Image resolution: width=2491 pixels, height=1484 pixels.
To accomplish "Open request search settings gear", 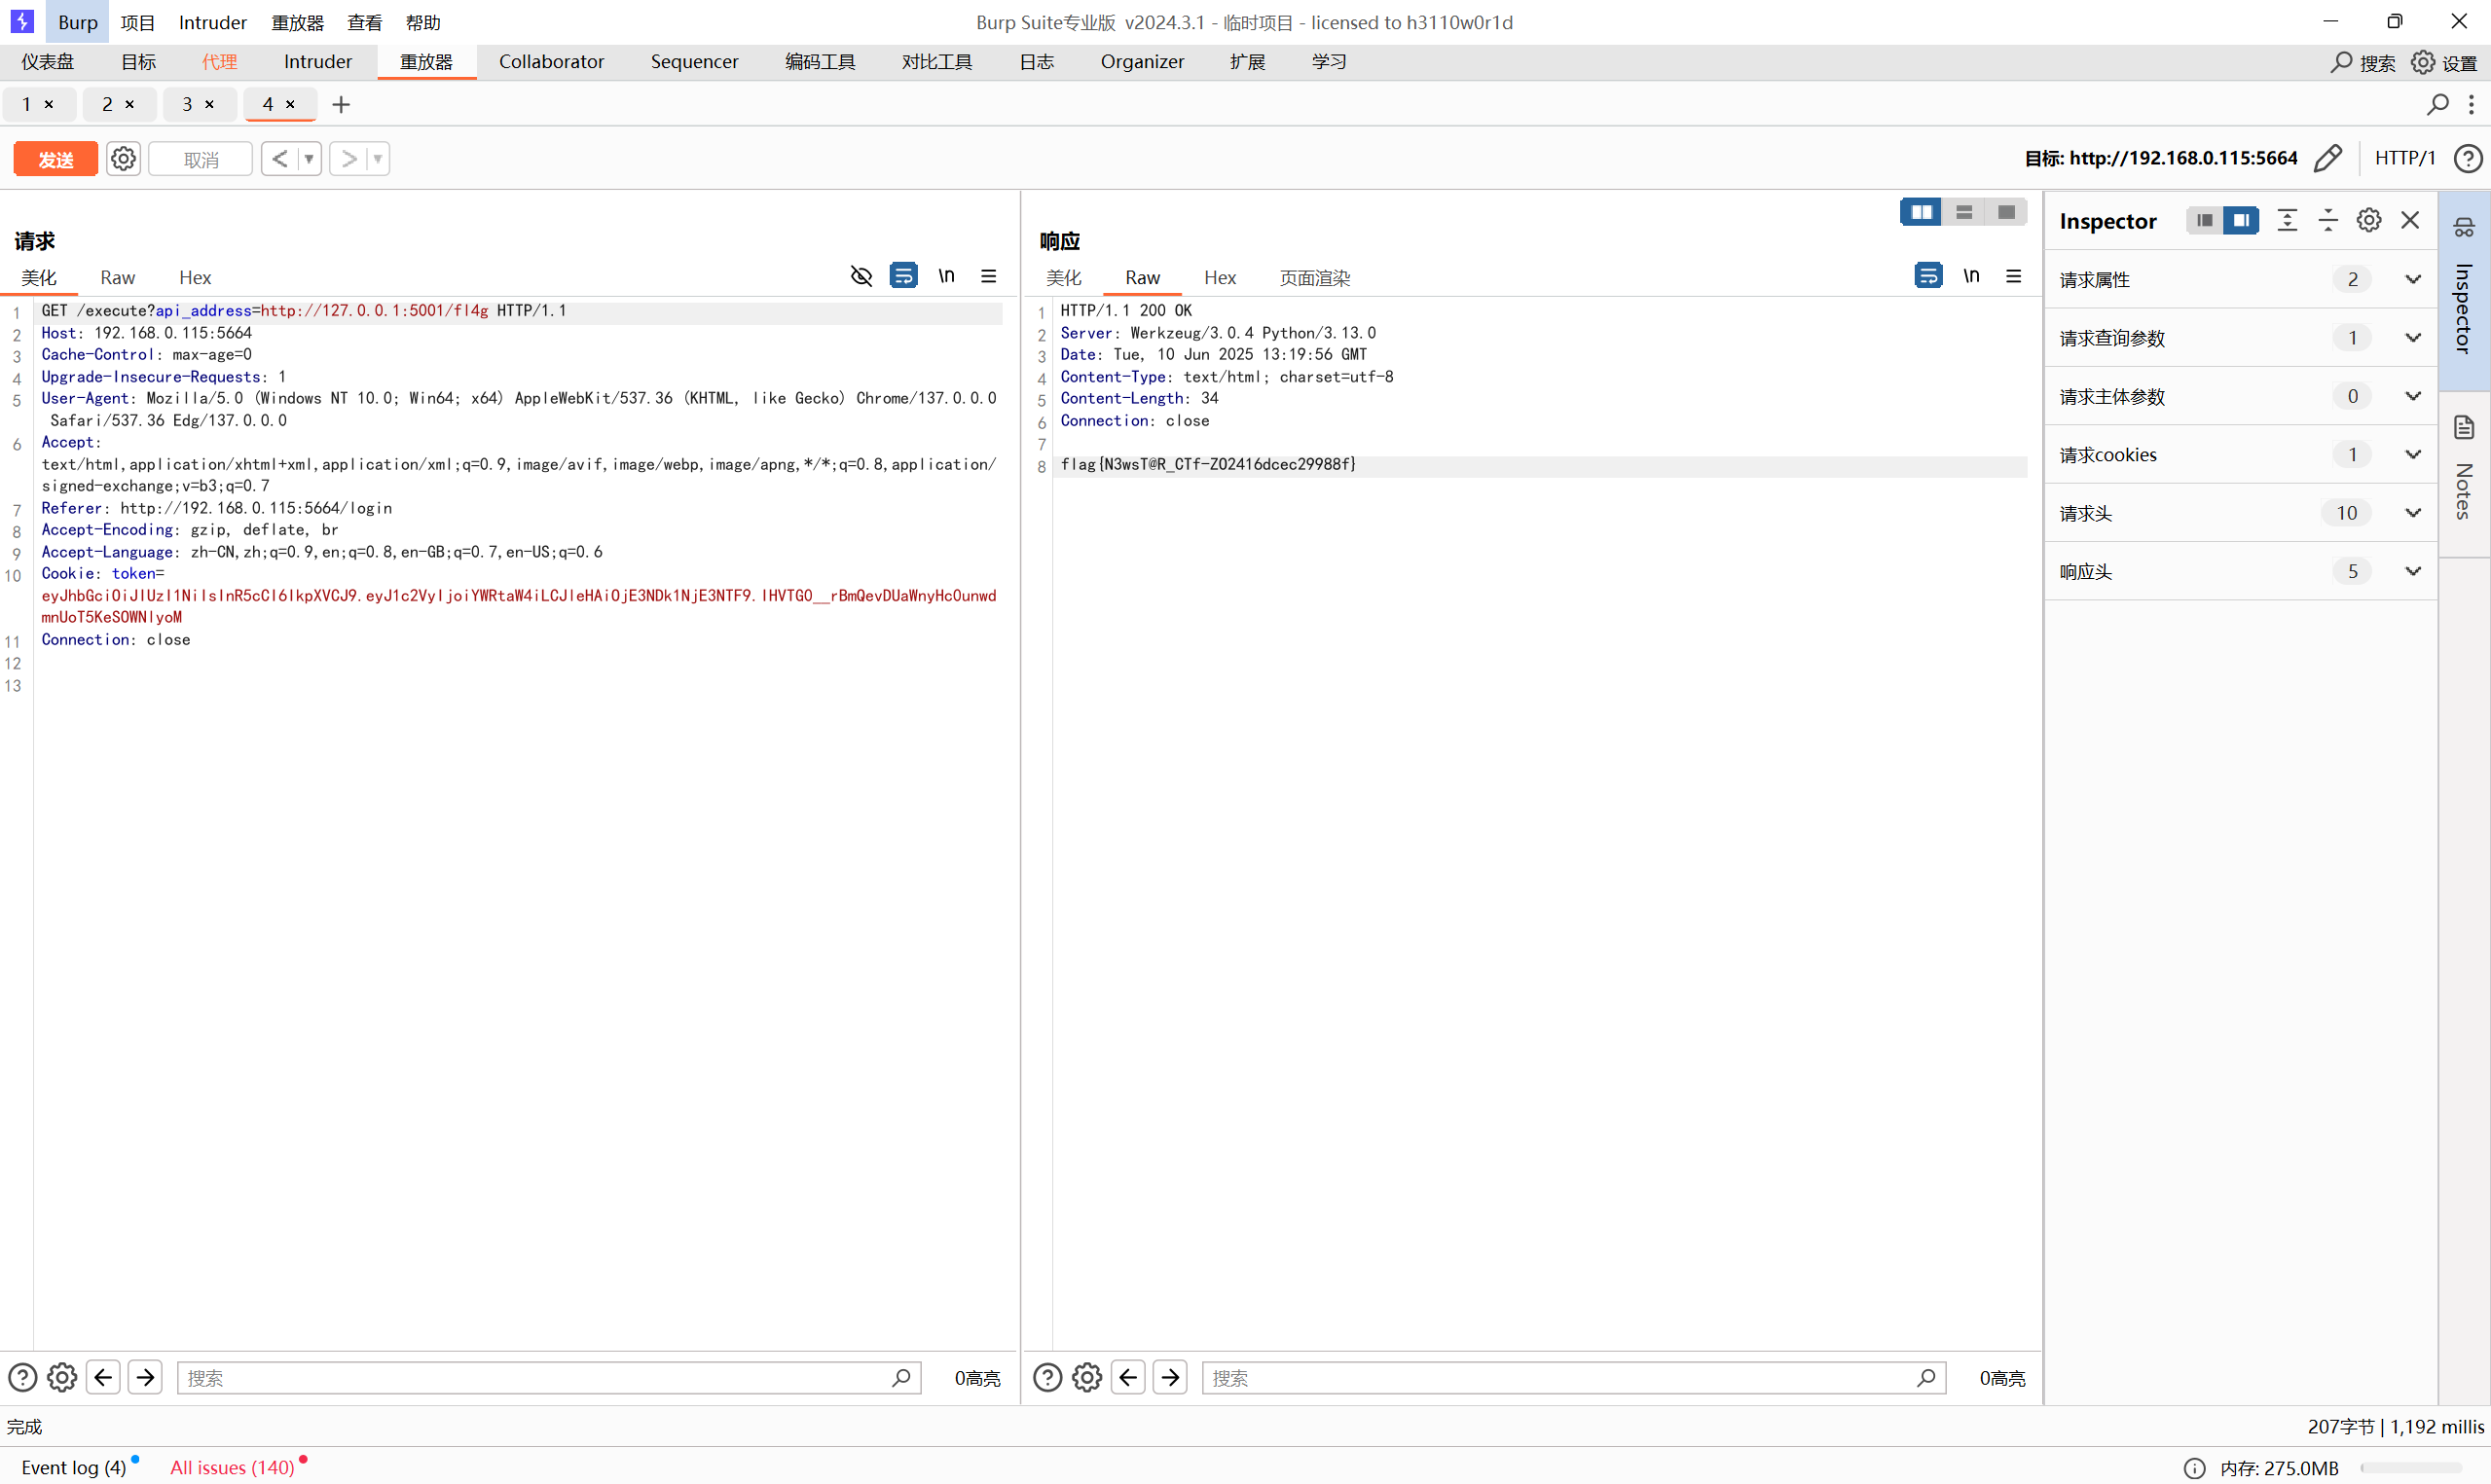I will pos(62,1378).
